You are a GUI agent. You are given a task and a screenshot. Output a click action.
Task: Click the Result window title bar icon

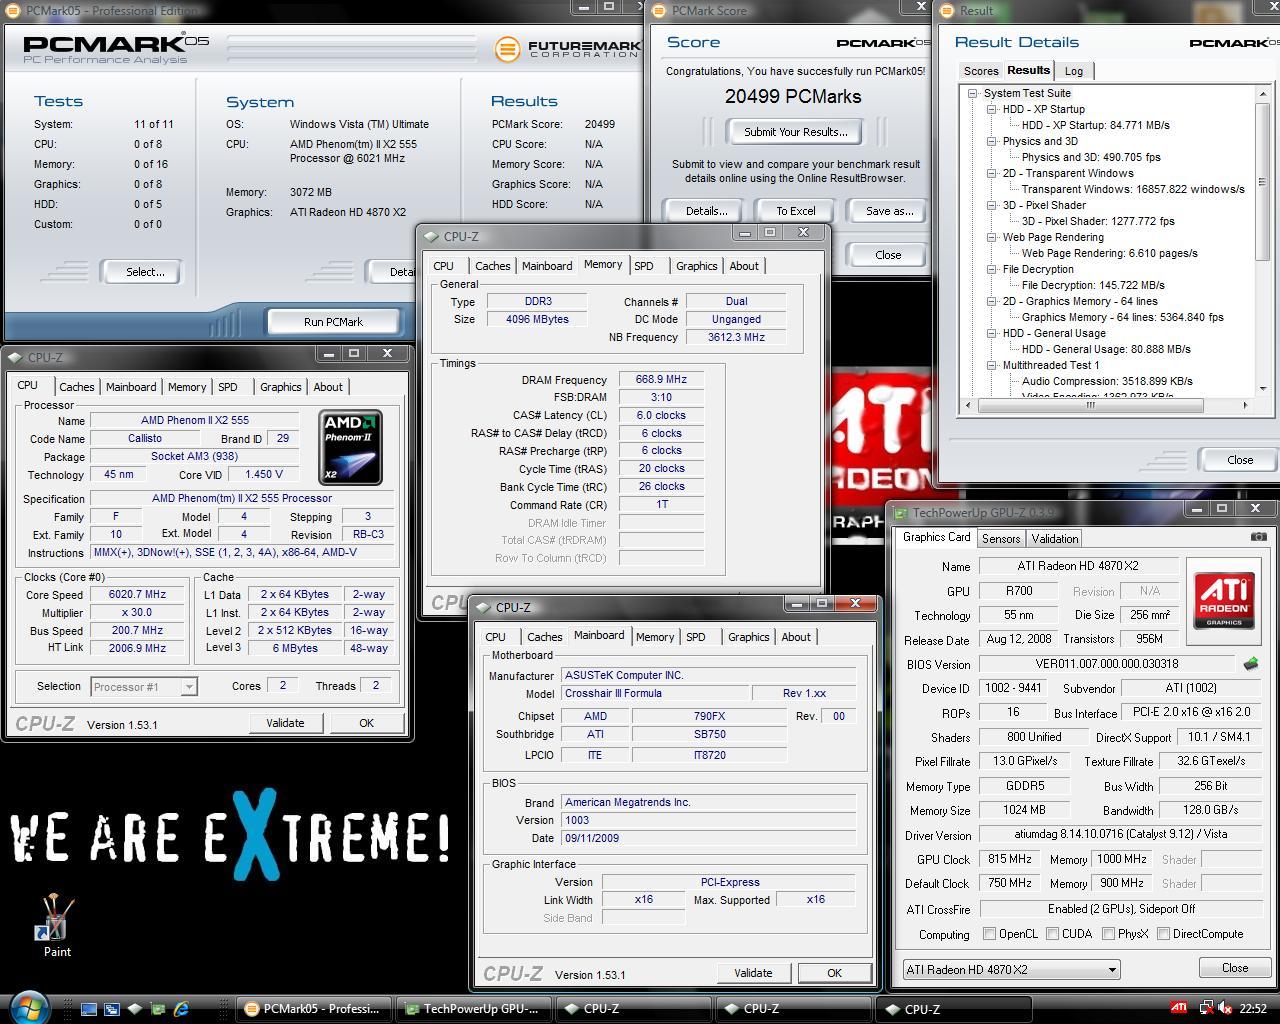(946, 10)
